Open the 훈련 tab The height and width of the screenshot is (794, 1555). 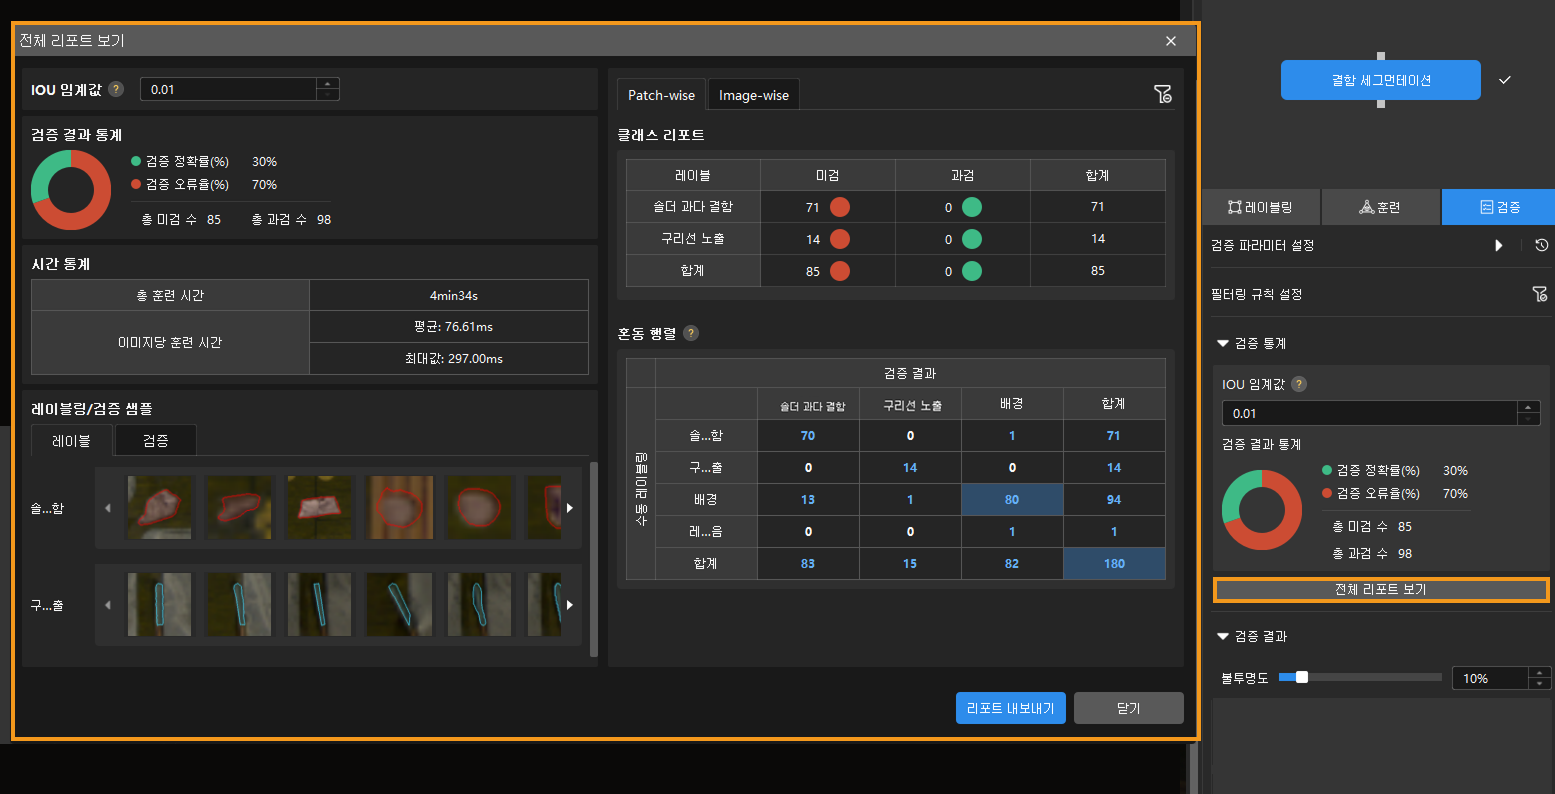point(1380,207)
